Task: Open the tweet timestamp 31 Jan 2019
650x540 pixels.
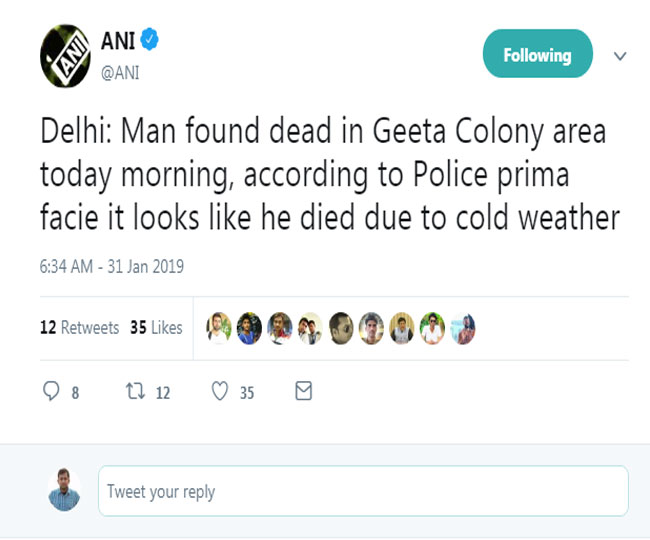Action: [x=111, y=267]
